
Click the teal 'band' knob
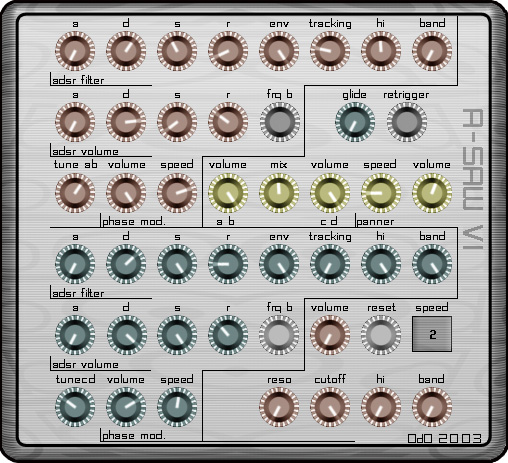tap(432, 264)
